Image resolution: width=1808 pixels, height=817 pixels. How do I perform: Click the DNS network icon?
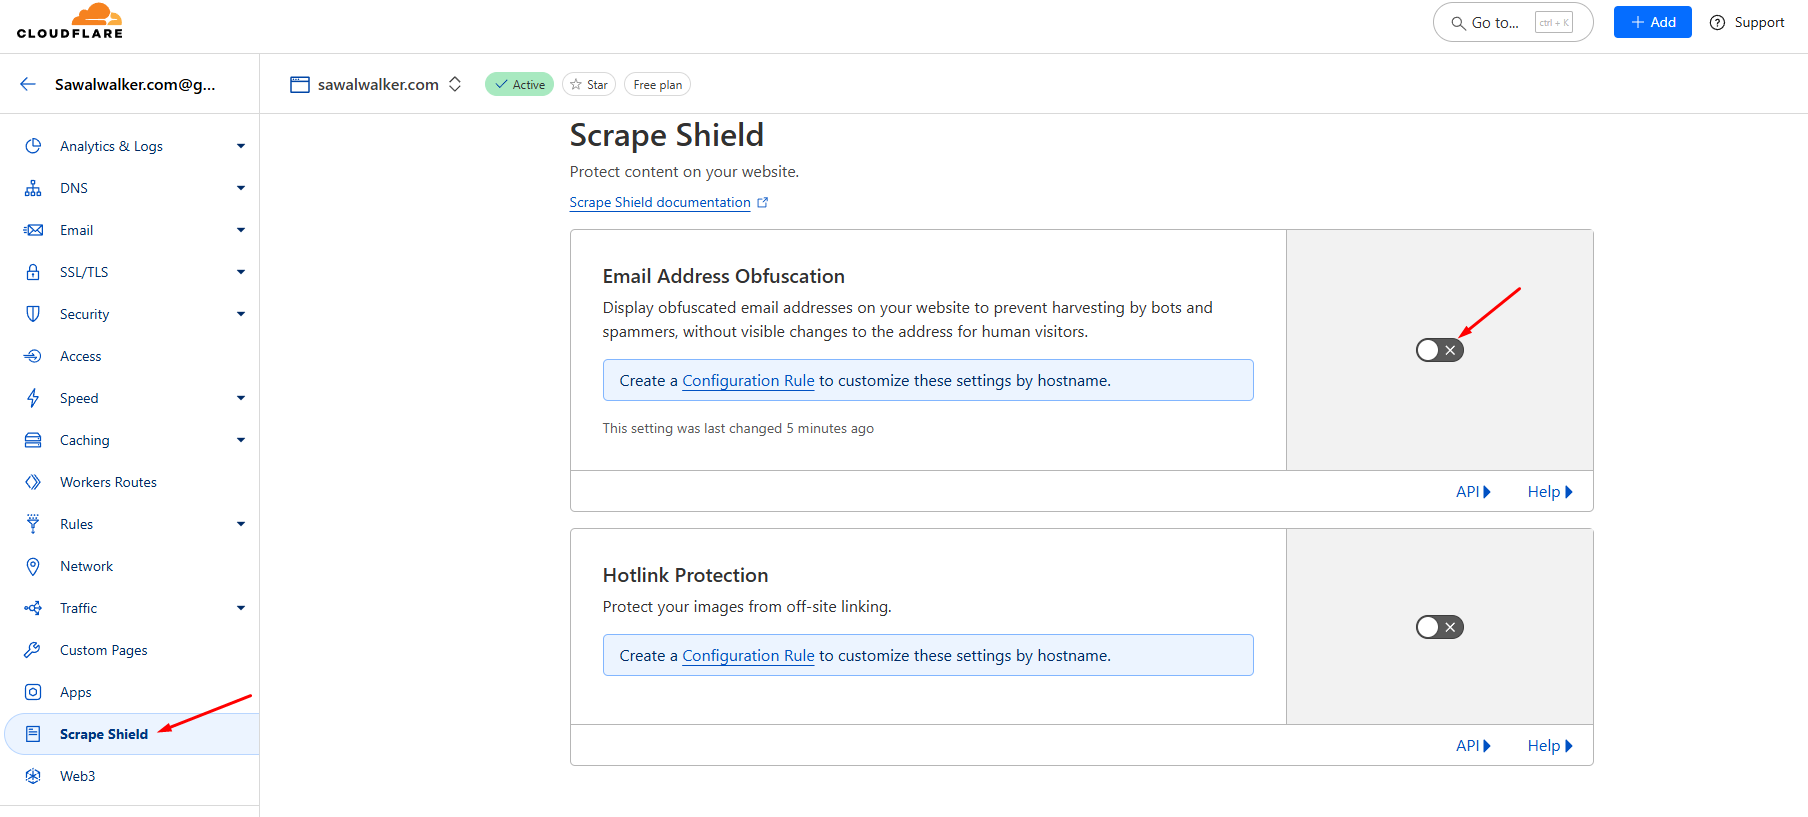33,188
